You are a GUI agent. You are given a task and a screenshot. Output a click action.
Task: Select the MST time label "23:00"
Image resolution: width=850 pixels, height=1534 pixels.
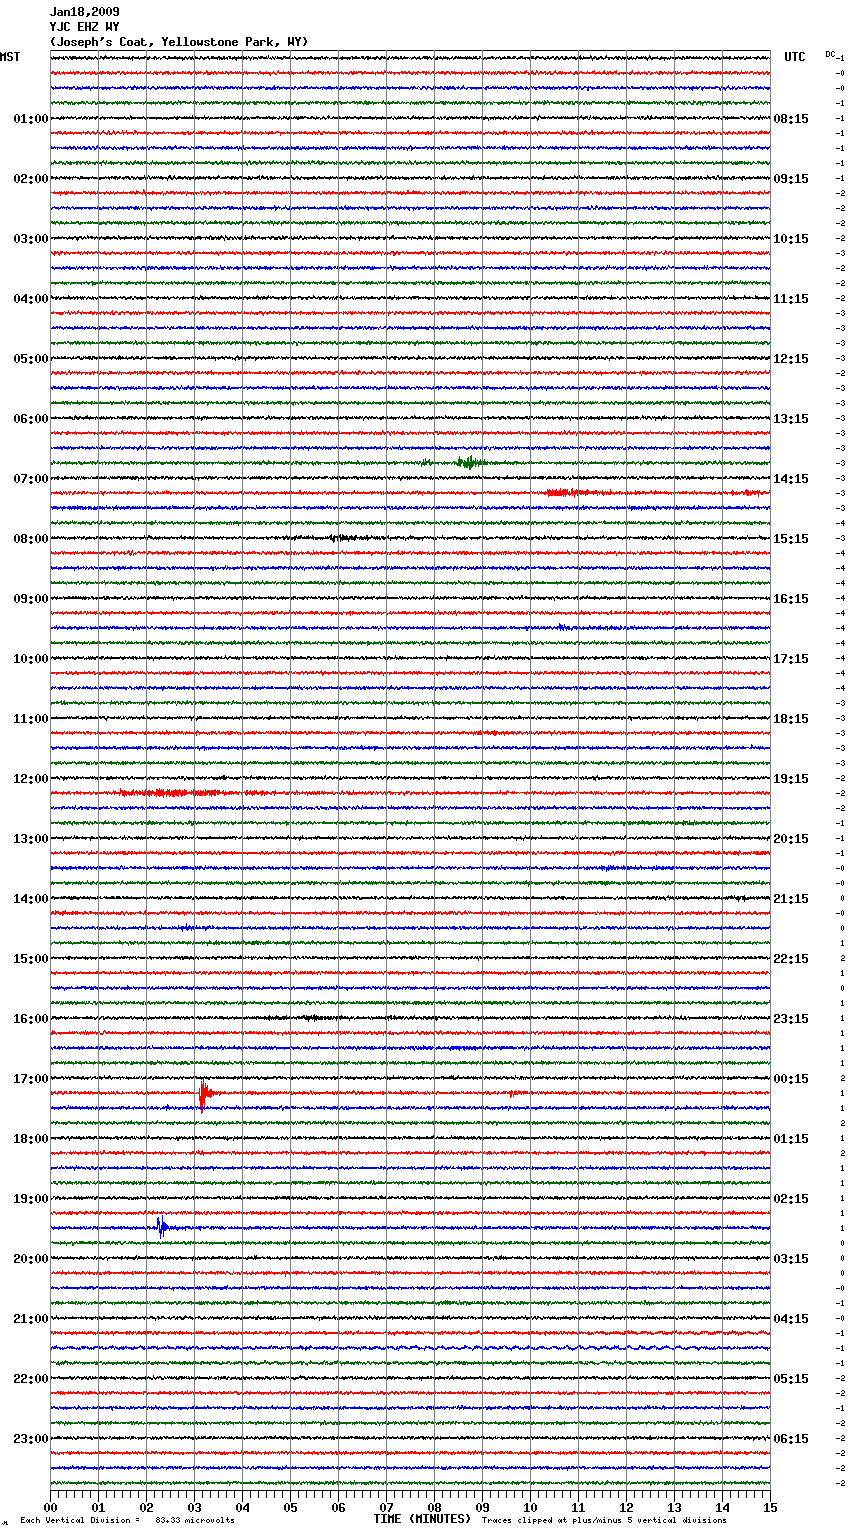click(x=31, y=1439)
